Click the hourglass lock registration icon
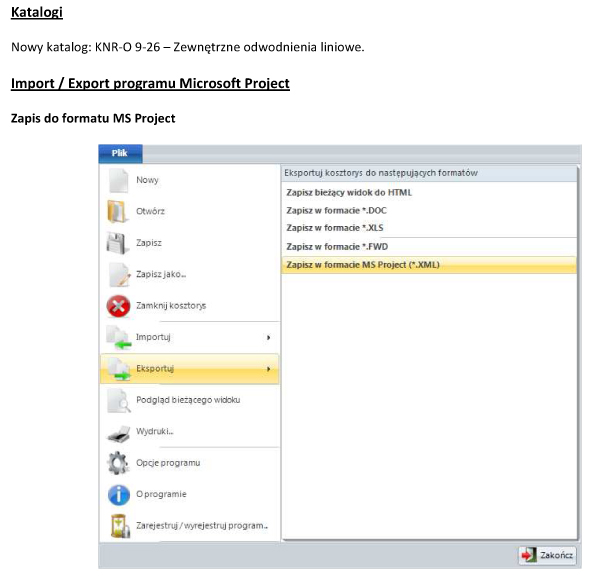The height and width of the screenshot is (585, 616). (x=119, y=526)
